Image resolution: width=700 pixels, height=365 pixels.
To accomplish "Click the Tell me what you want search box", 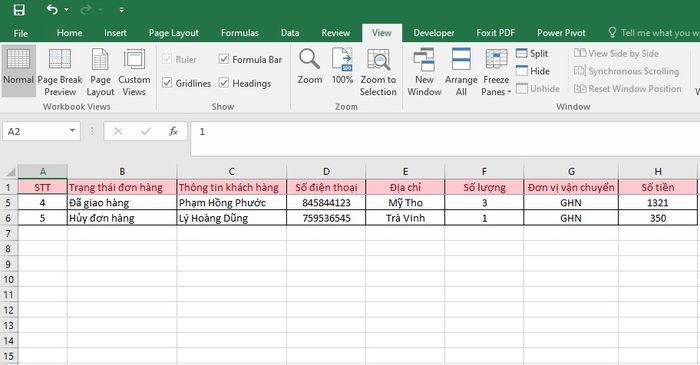I will (654, 33).
